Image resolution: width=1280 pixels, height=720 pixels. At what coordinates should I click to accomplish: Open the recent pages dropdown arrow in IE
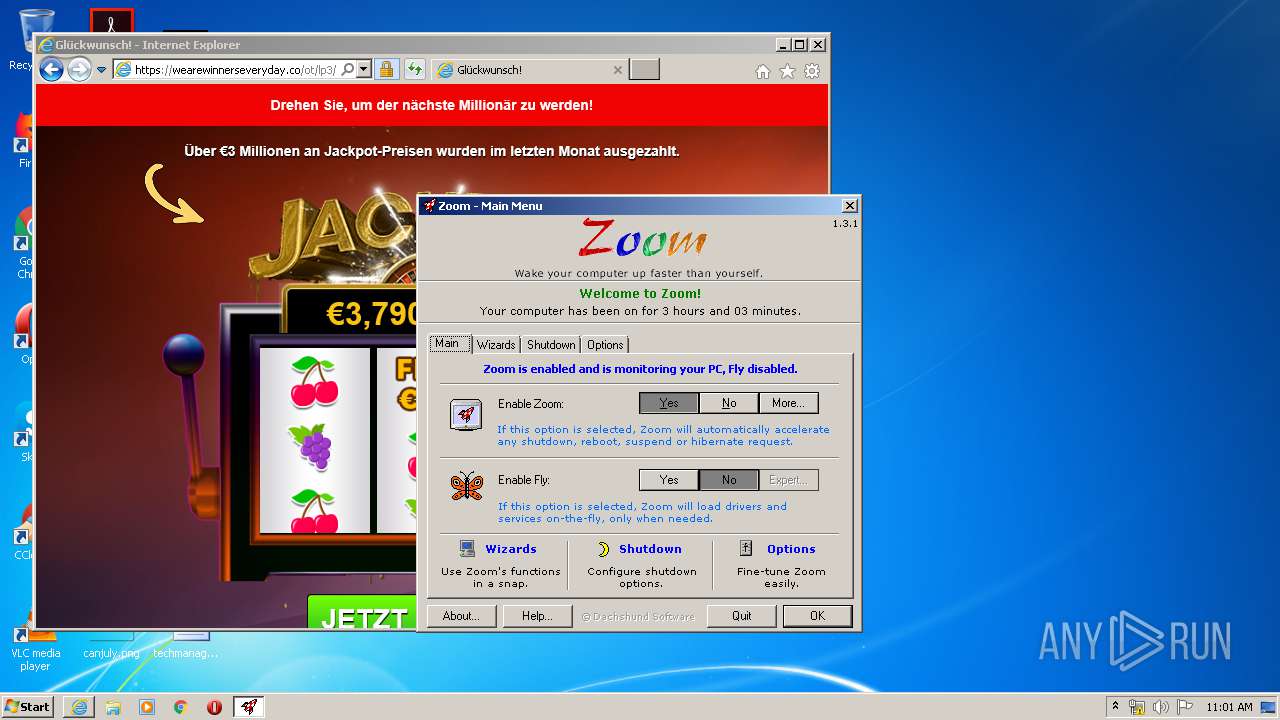click(101, 70)
